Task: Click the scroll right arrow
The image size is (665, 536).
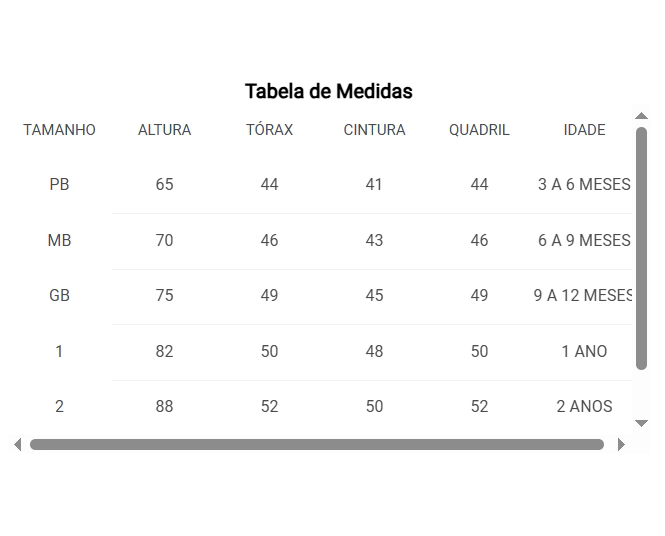Action: tap(621, 444)
